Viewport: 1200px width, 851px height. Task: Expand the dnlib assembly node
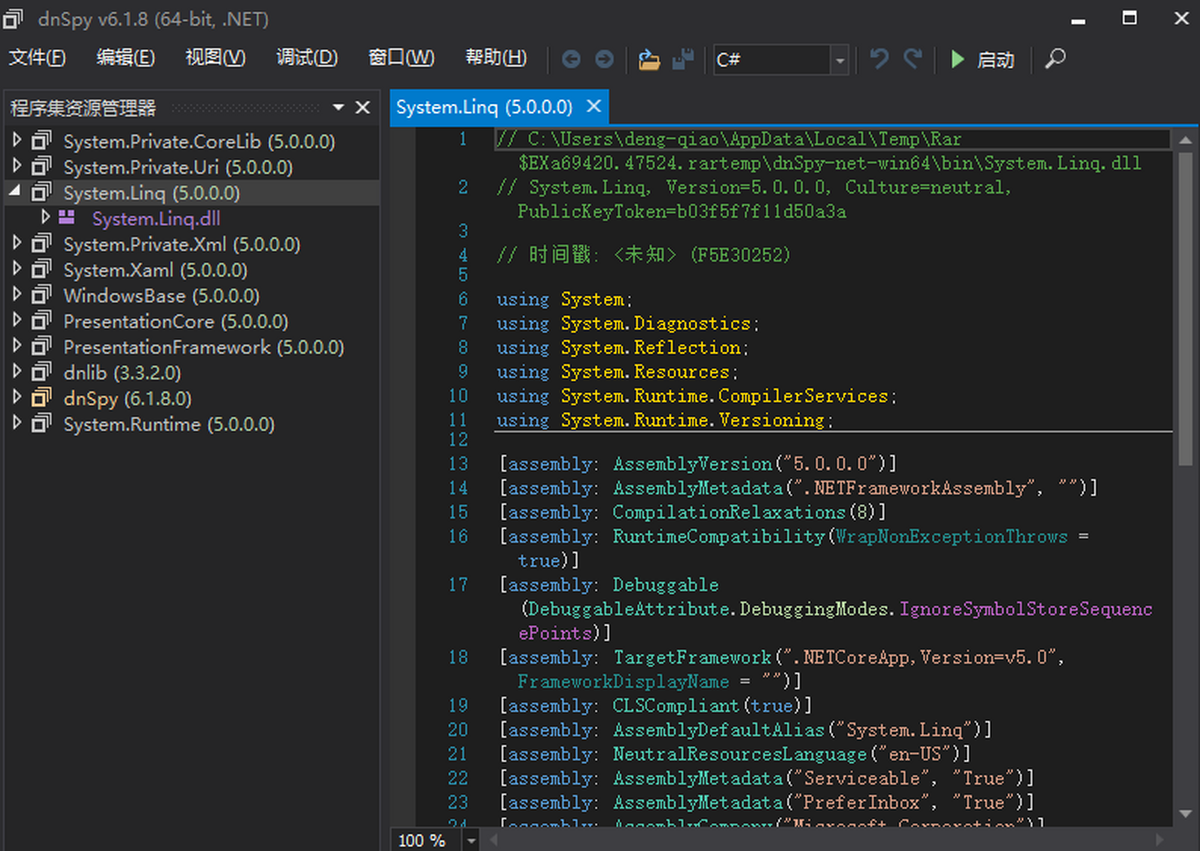coord(17,372)
